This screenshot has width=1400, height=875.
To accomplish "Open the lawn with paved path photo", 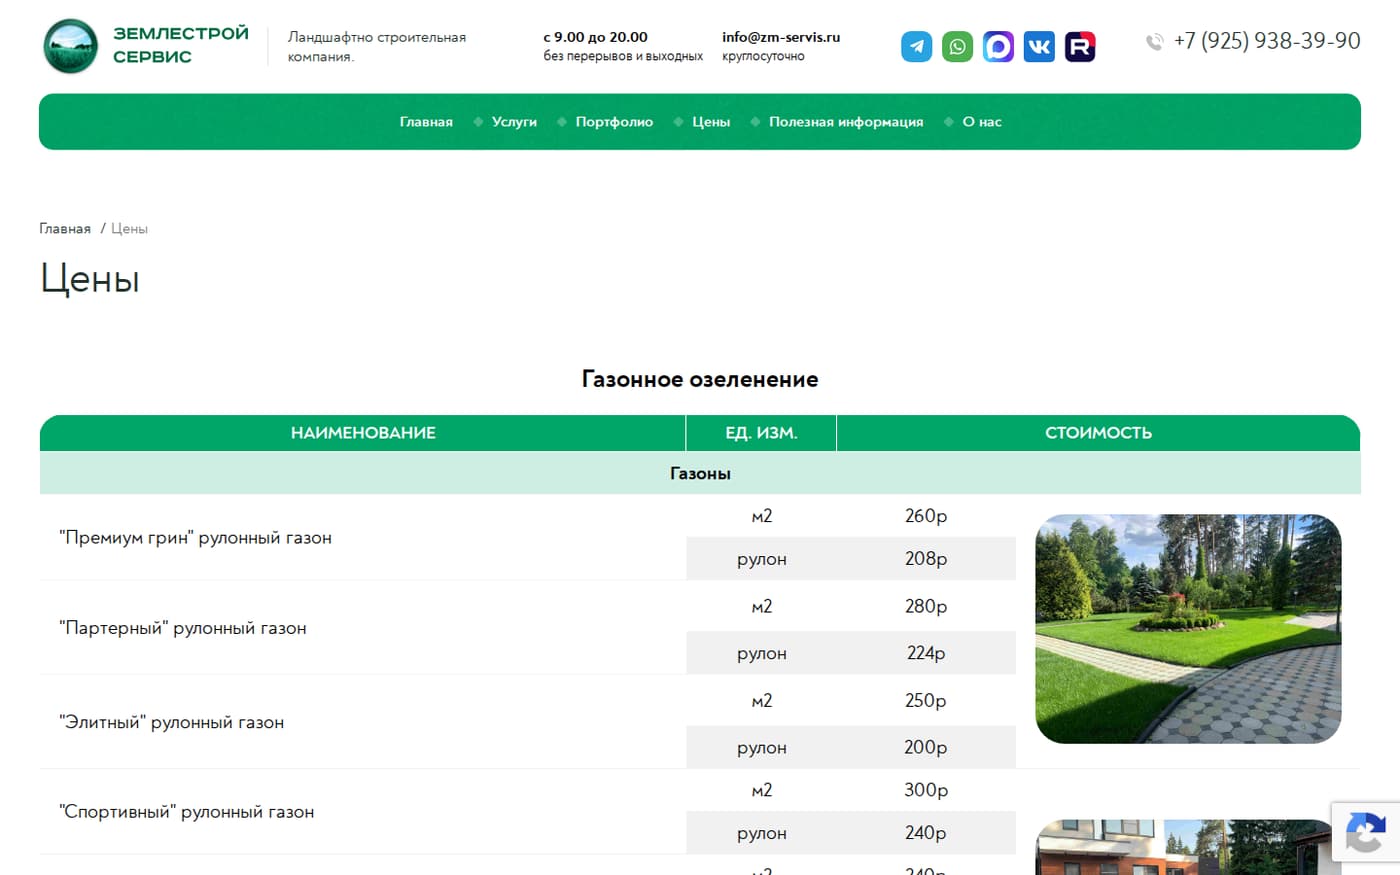I will (1188, 629).
